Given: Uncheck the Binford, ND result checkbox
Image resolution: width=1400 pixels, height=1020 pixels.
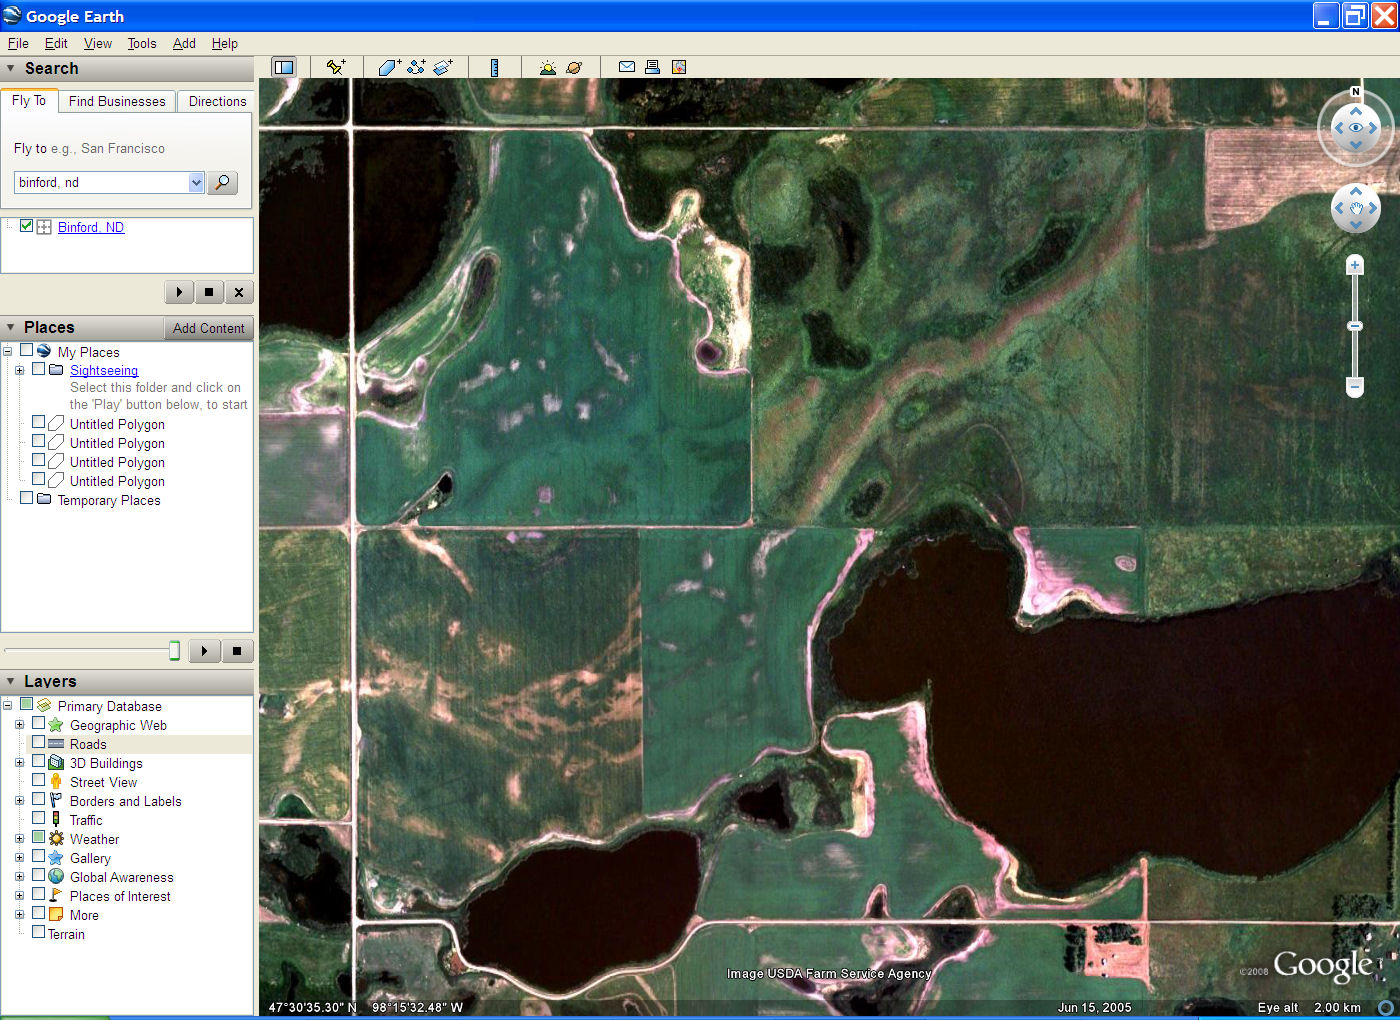Looking at the screenshot, I should 26,226.
